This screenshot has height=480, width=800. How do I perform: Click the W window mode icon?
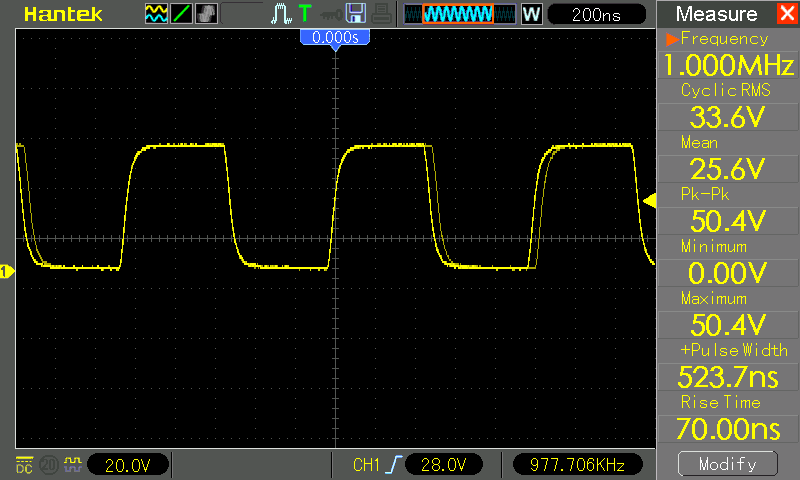[x=531, y=14]
